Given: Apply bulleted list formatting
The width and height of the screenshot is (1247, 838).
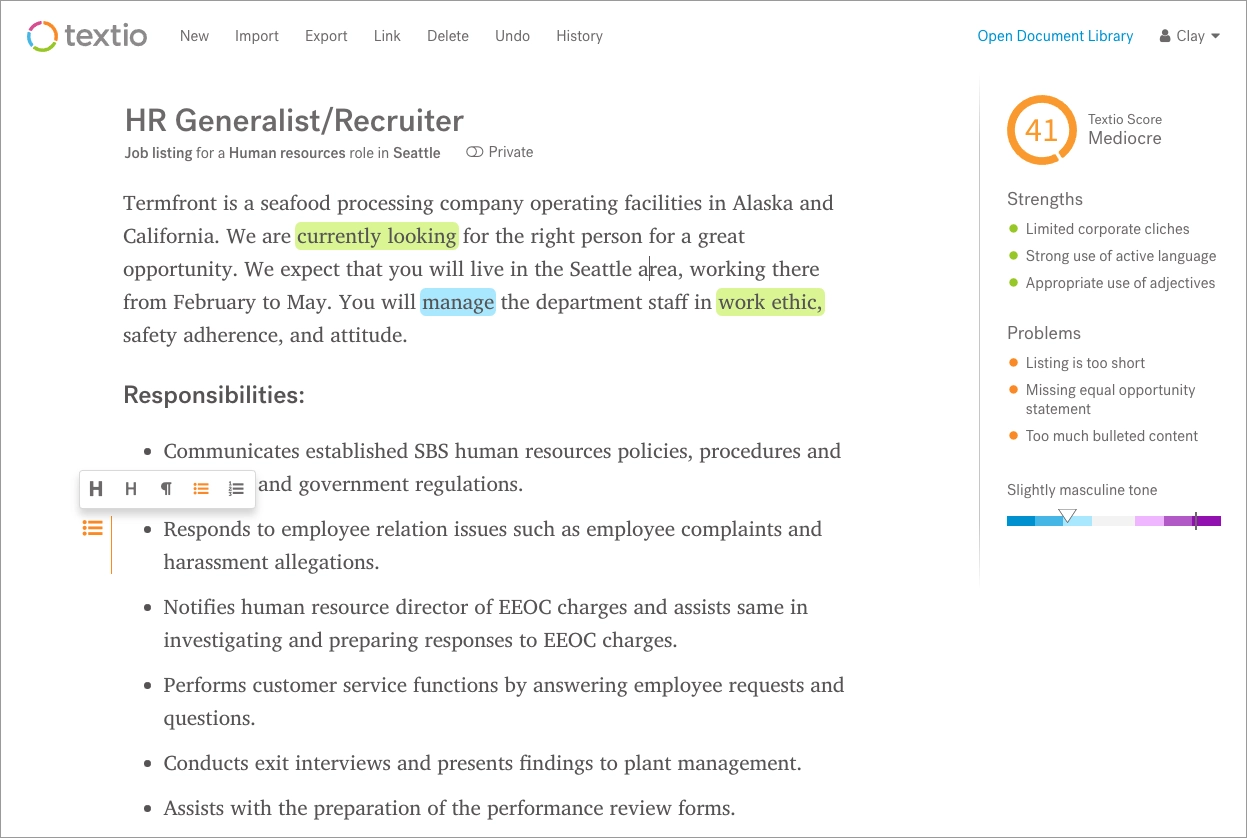Looking at the screenshot, I should (201, 489).
